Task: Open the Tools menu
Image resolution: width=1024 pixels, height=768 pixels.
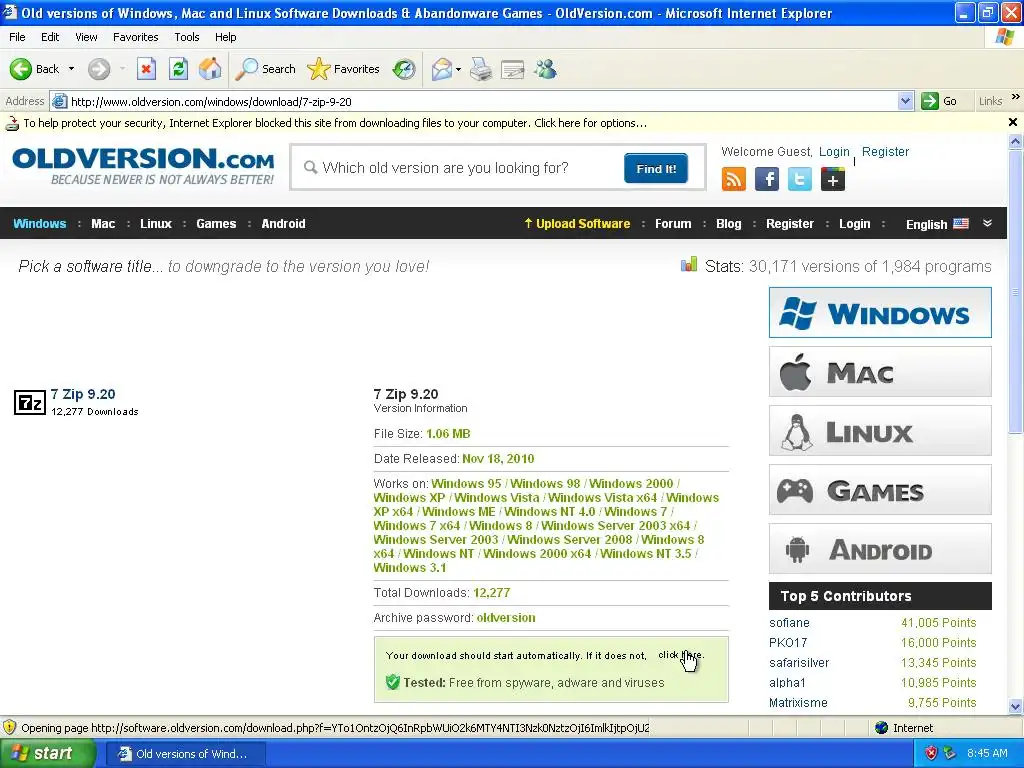Action: tap(186, 37)
